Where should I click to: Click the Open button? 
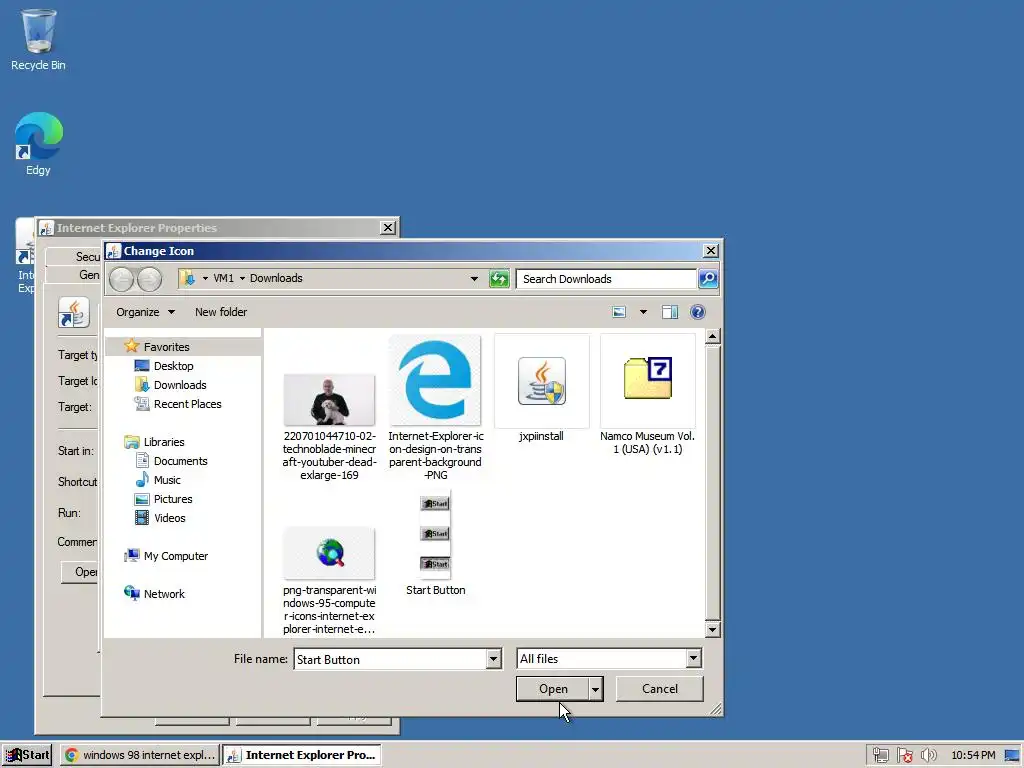click(x=552, y=689)
